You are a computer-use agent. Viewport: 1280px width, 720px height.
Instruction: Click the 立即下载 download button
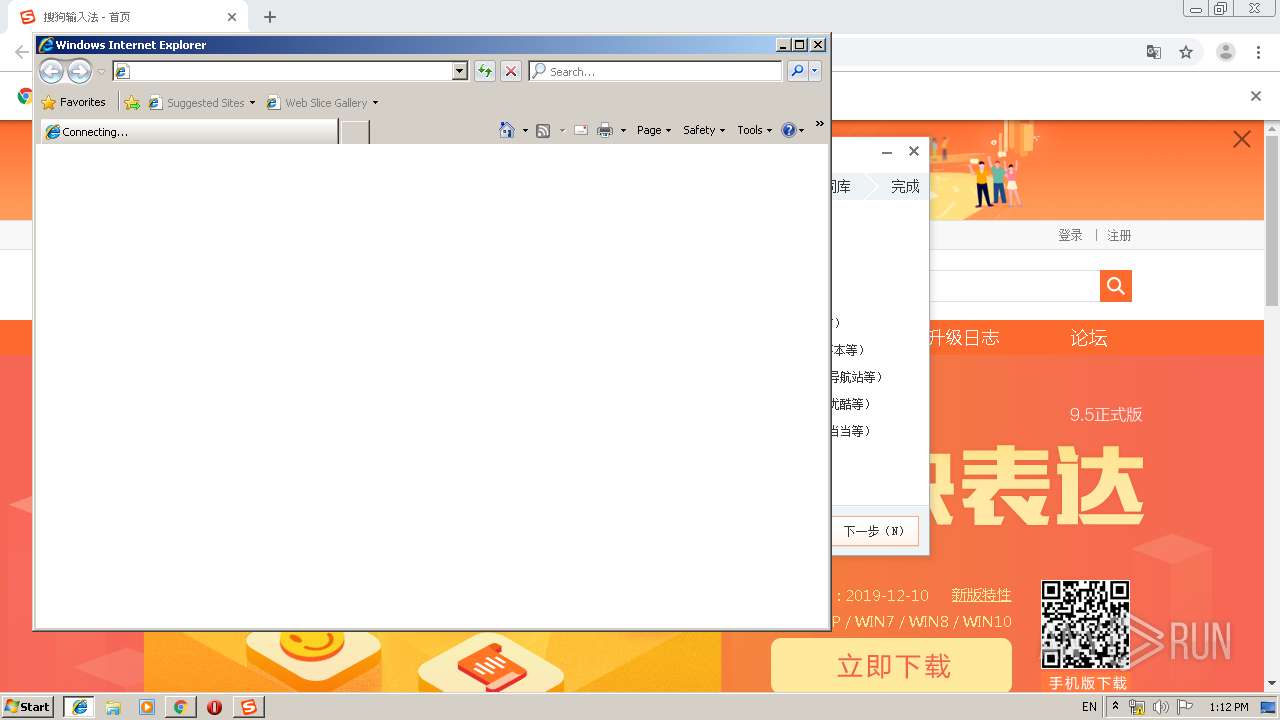(893, 666)
